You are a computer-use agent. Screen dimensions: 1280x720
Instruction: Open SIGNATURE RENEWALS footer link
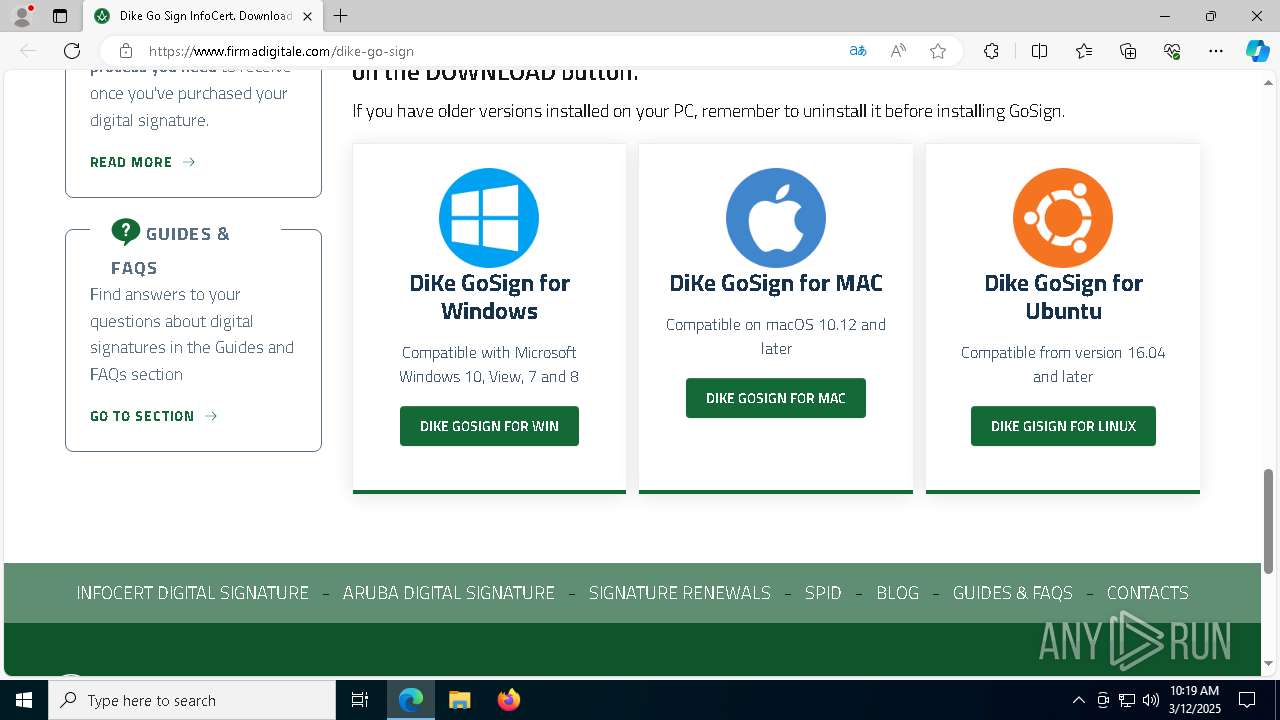(x=680, y=593)
